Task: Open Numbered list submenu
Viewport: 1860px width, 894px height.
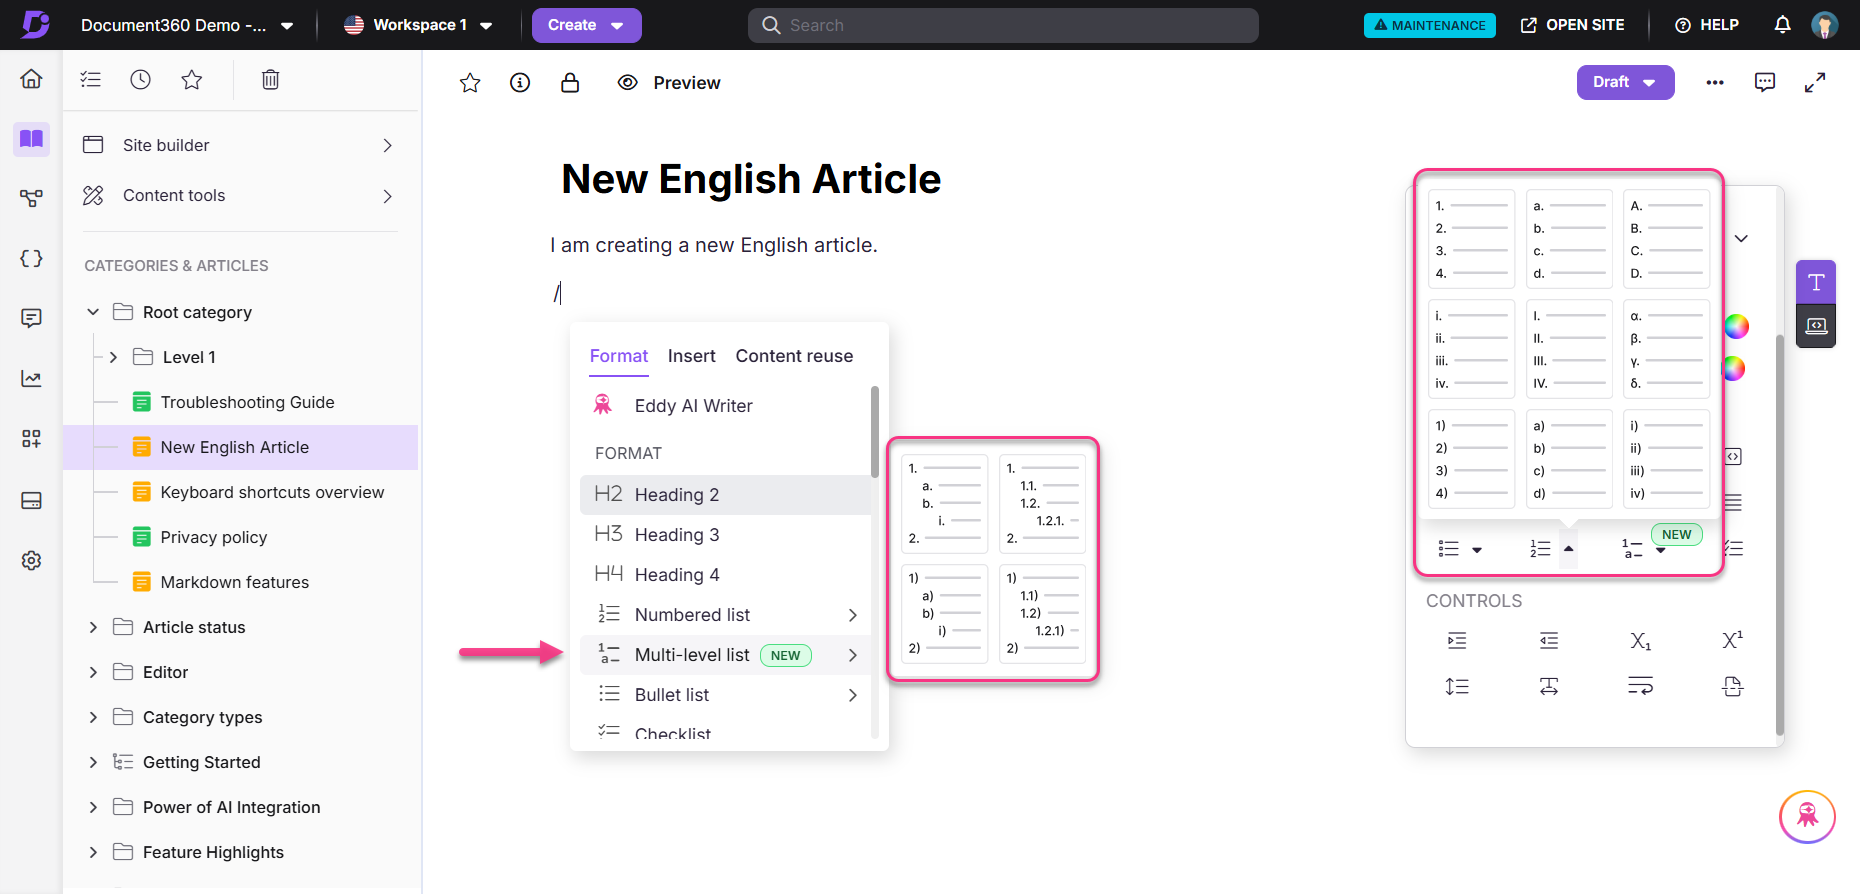Action: pos(725,615)
